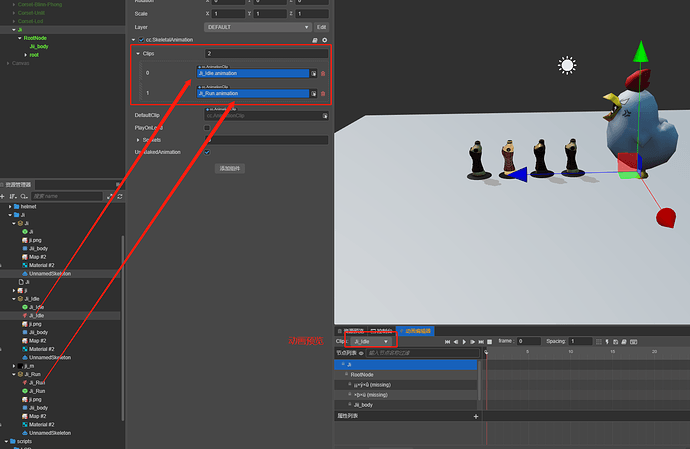Stop animation playback with the square button

pos(489,342)
